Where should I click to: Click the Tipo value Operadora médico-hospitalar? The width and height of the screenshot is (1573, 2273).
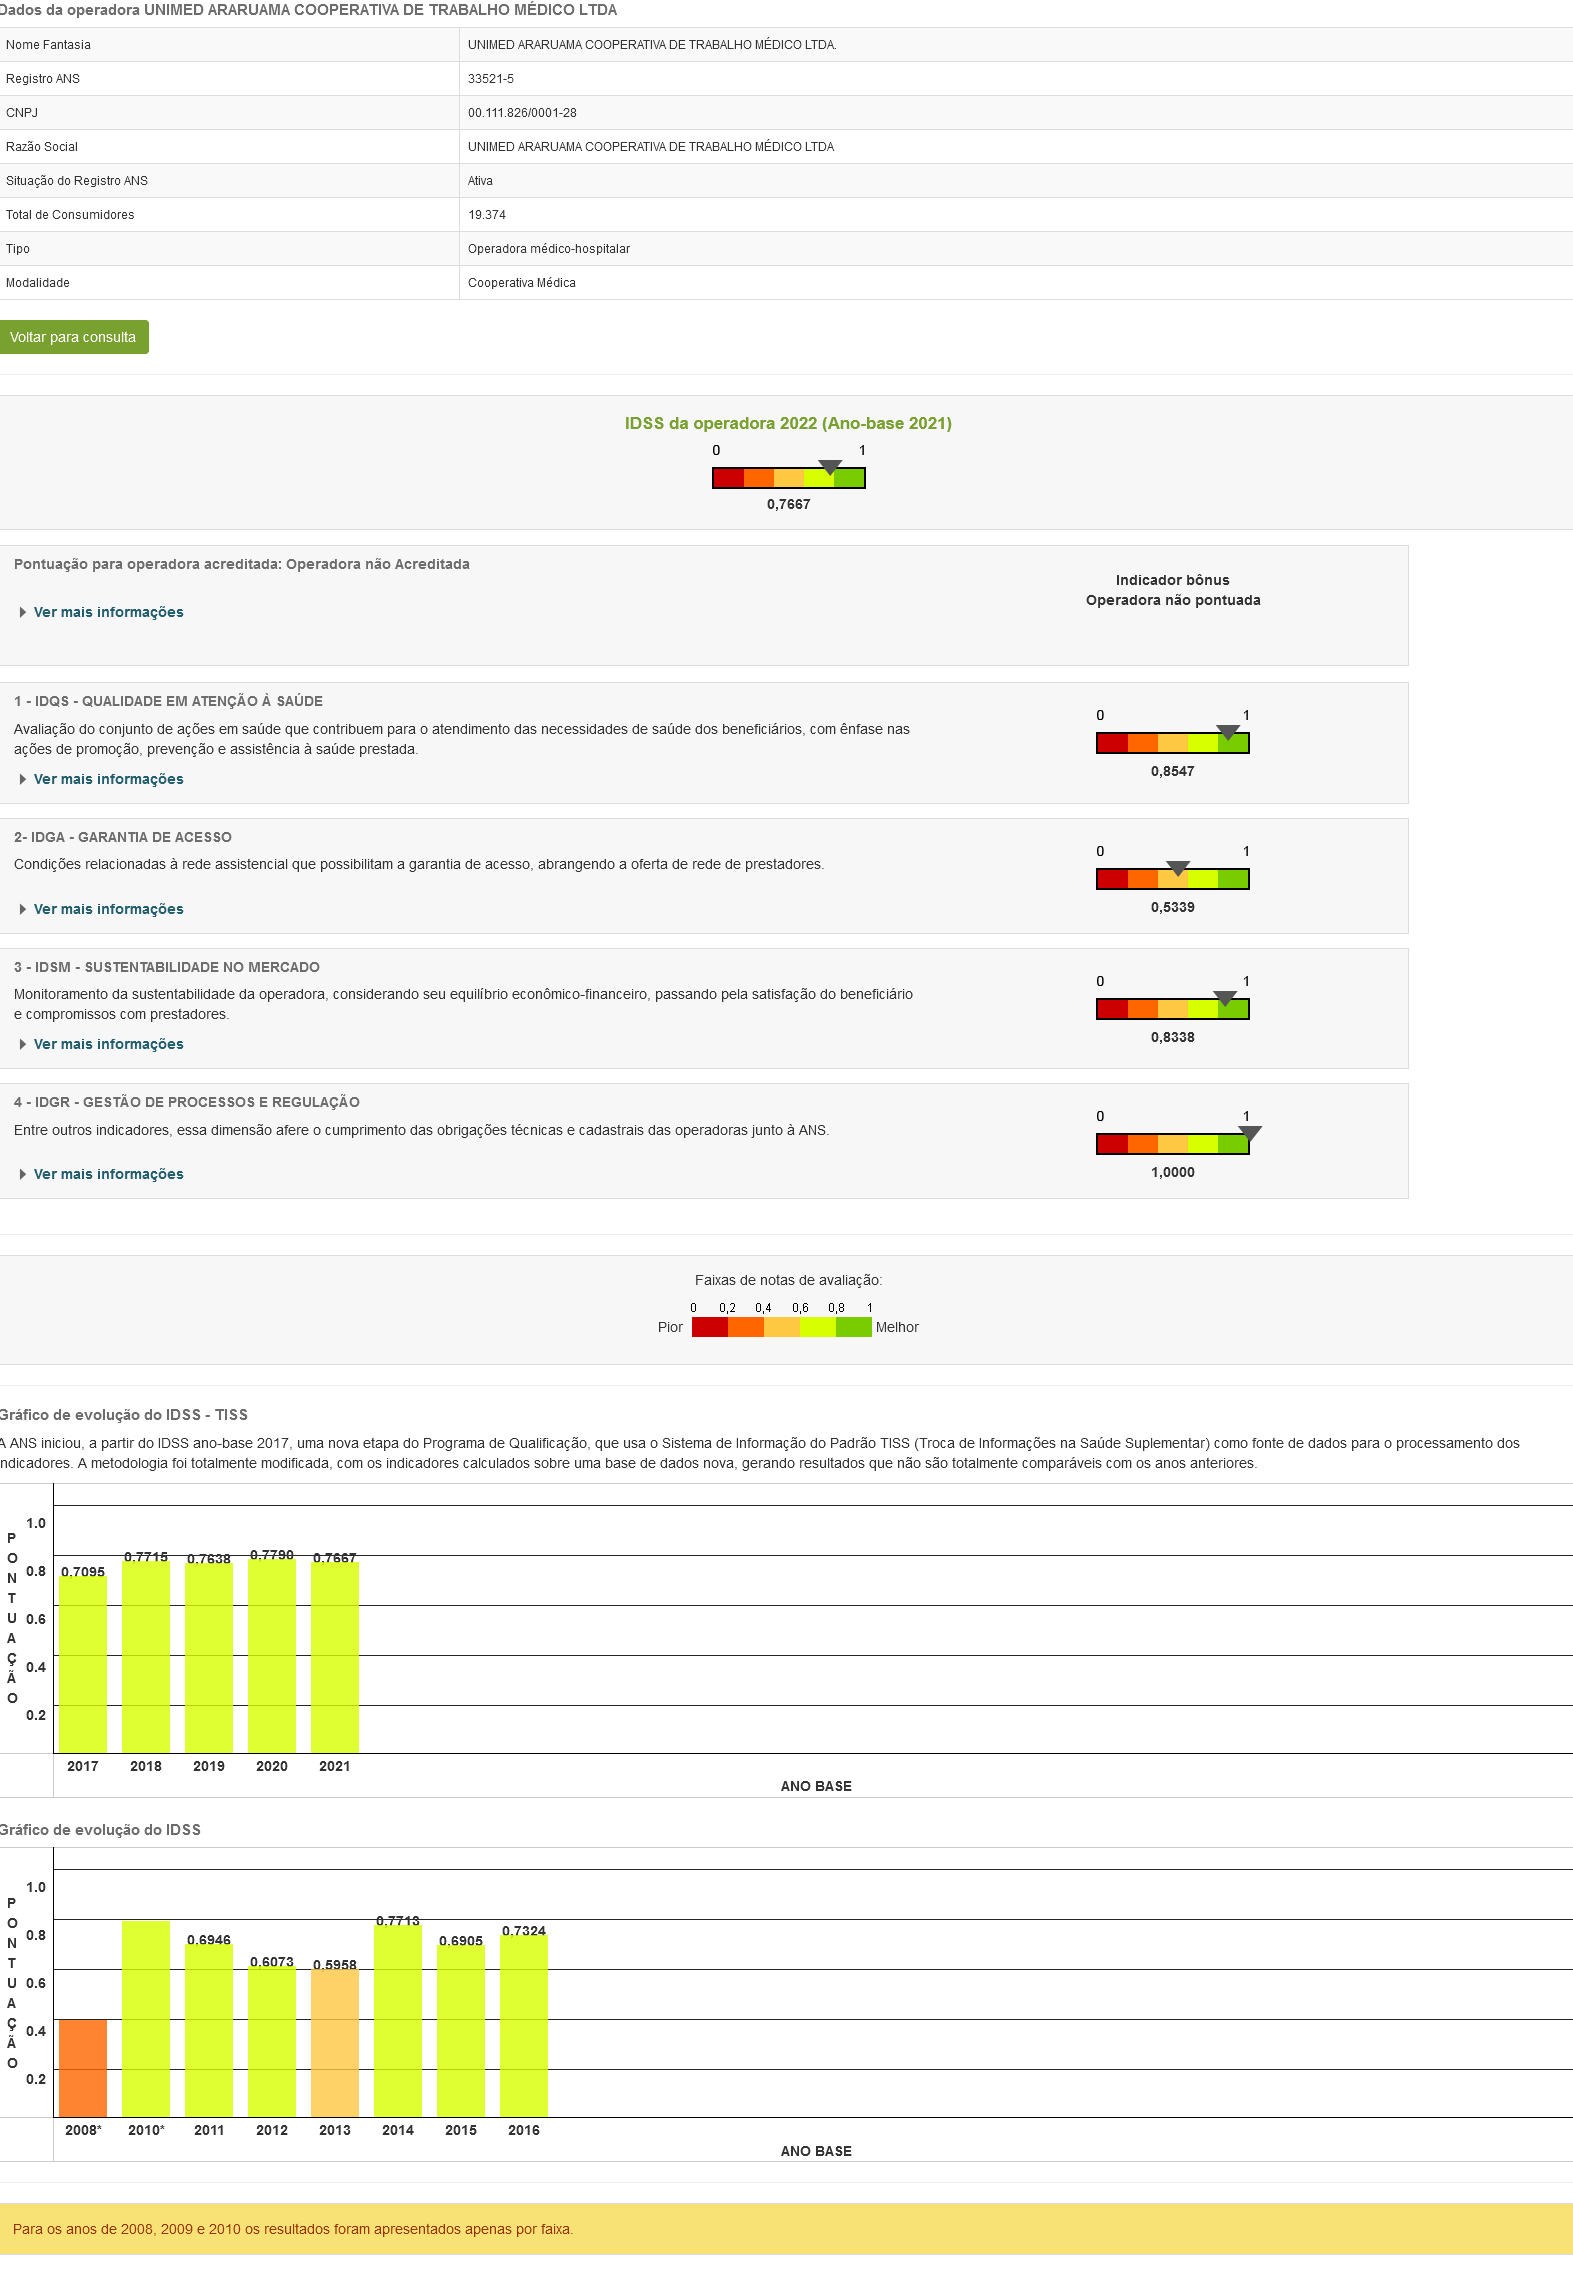pos(549,249)
